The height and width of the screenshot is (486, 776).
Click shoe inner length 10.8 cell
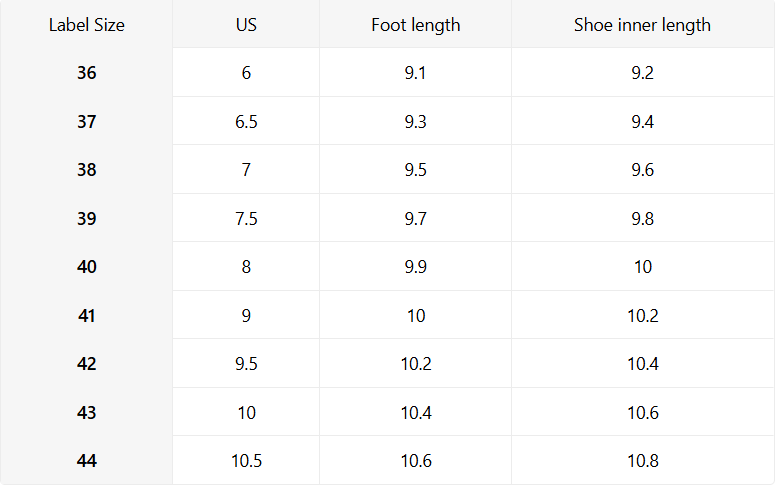click(642, 461)
